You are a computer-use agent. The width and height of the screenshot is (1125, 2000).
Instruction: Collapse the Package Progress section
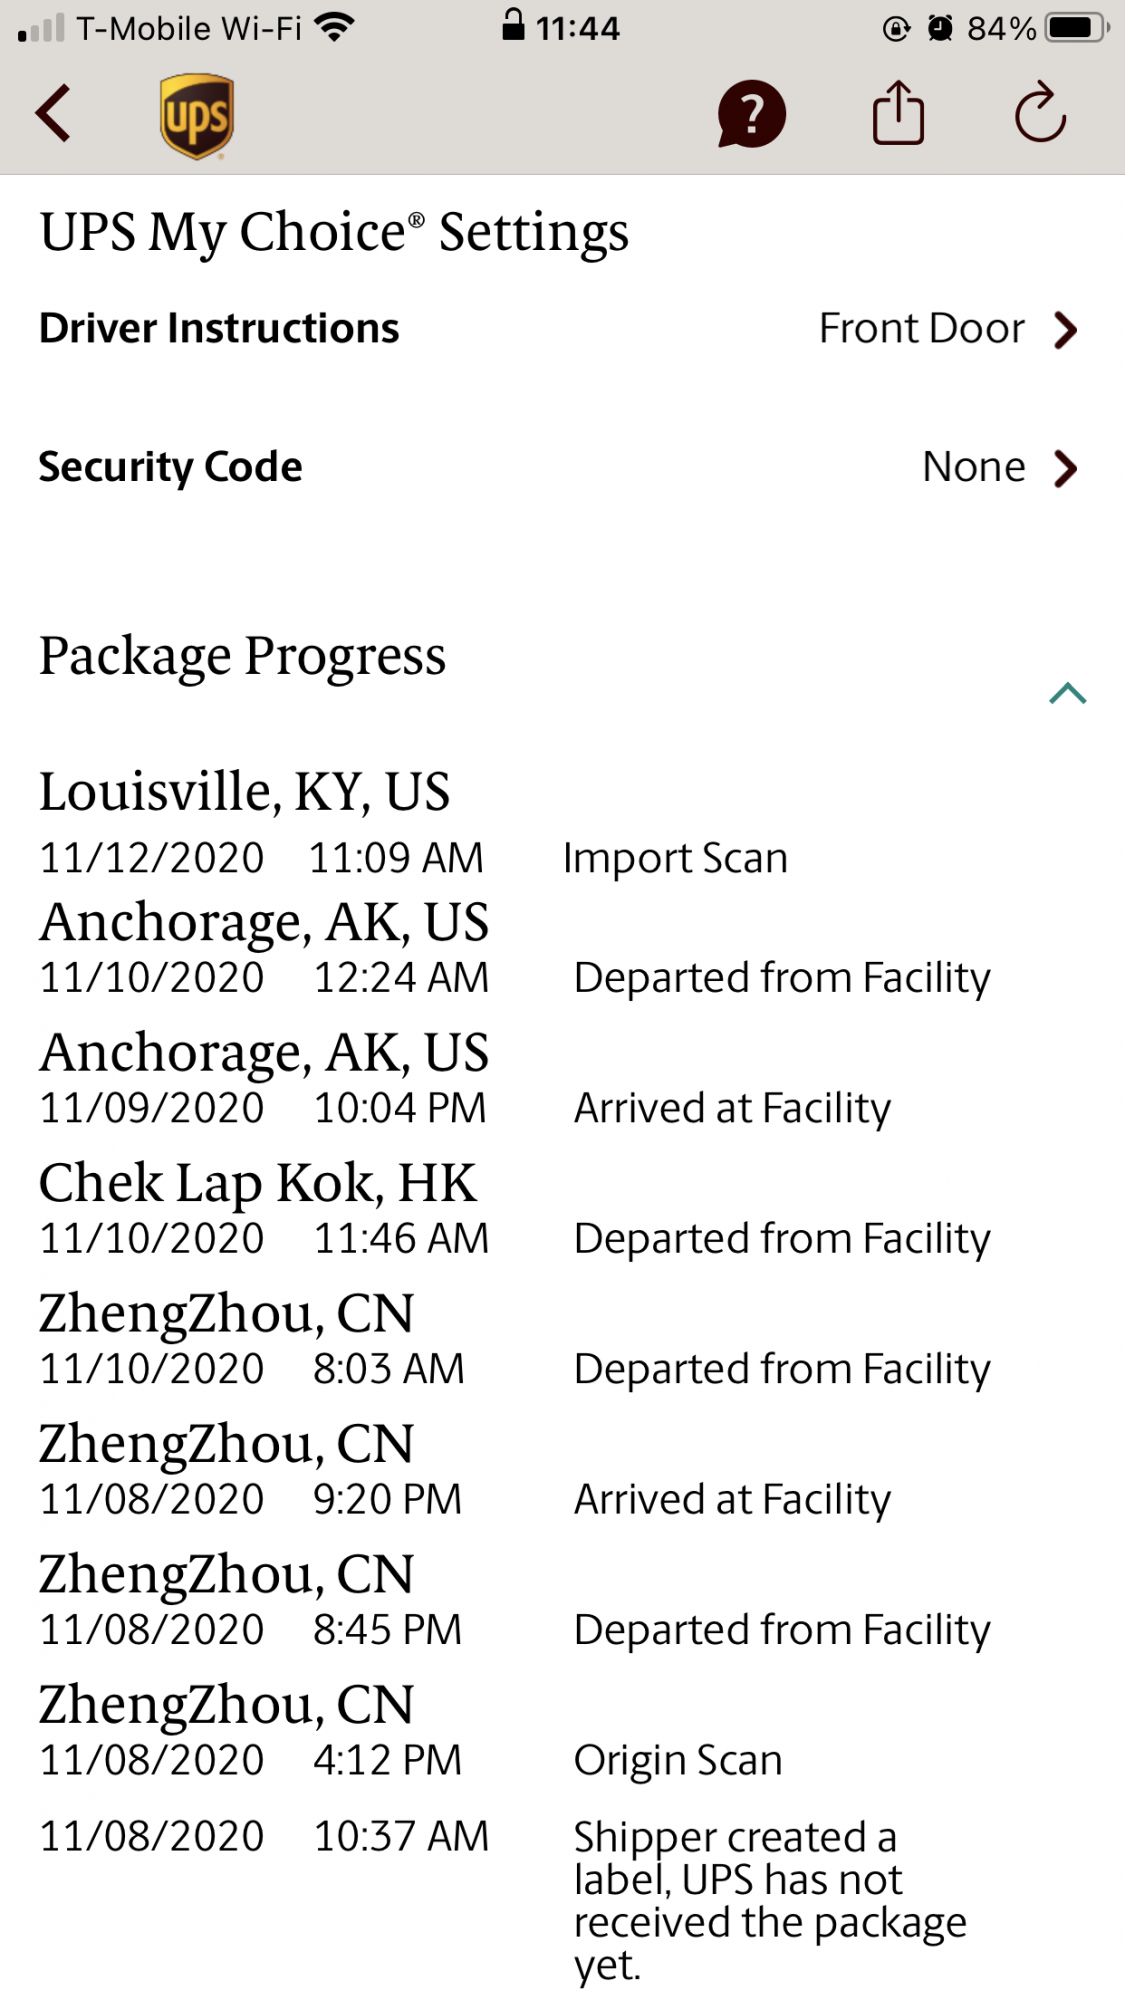point(1067,693)
